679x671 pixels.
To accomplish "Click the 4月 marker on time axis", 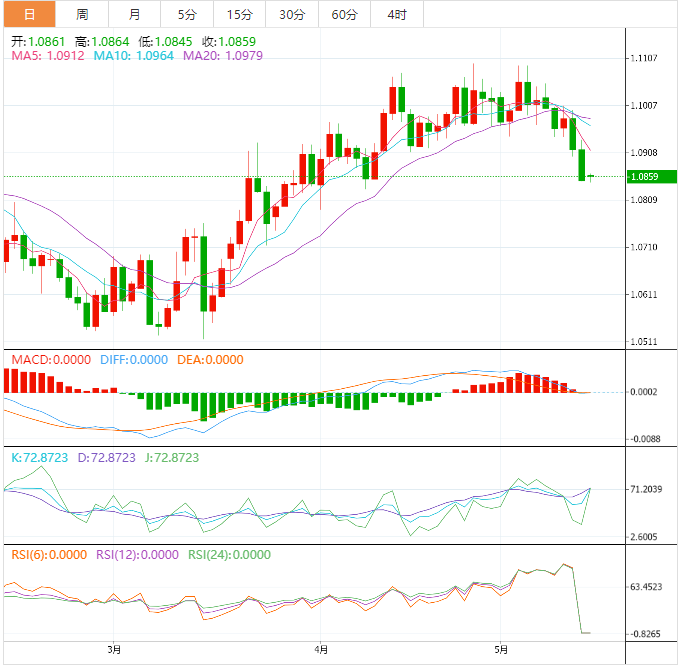I will pyautogui.click(x=319, y=649).
